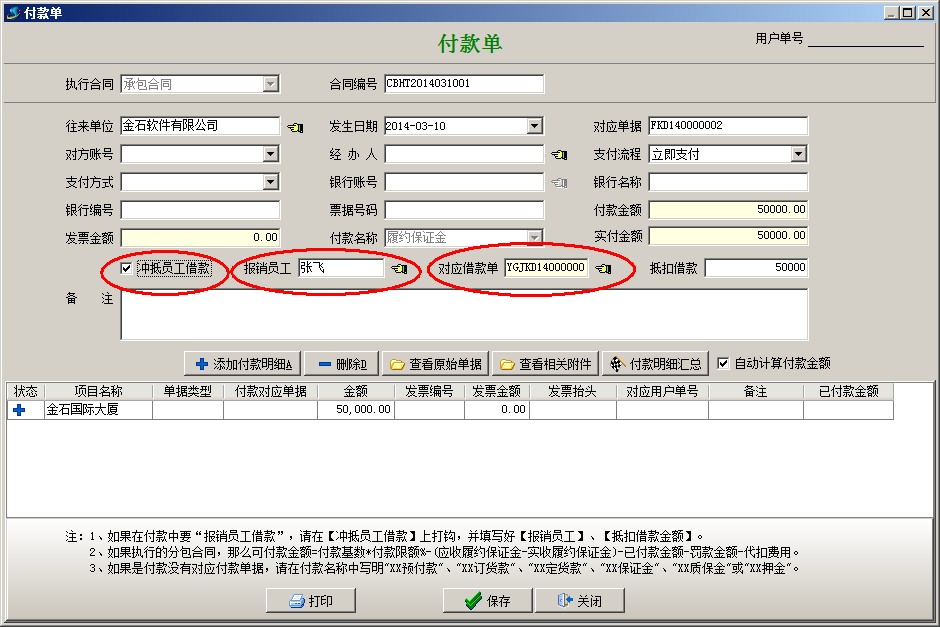Click 查看原始单据 folder button
940x627 pixels.
pyautogui.click(x=436, y=364)
